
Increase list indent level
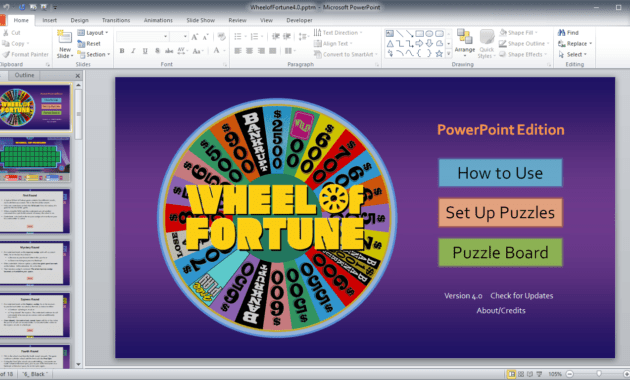click(287, 37)
